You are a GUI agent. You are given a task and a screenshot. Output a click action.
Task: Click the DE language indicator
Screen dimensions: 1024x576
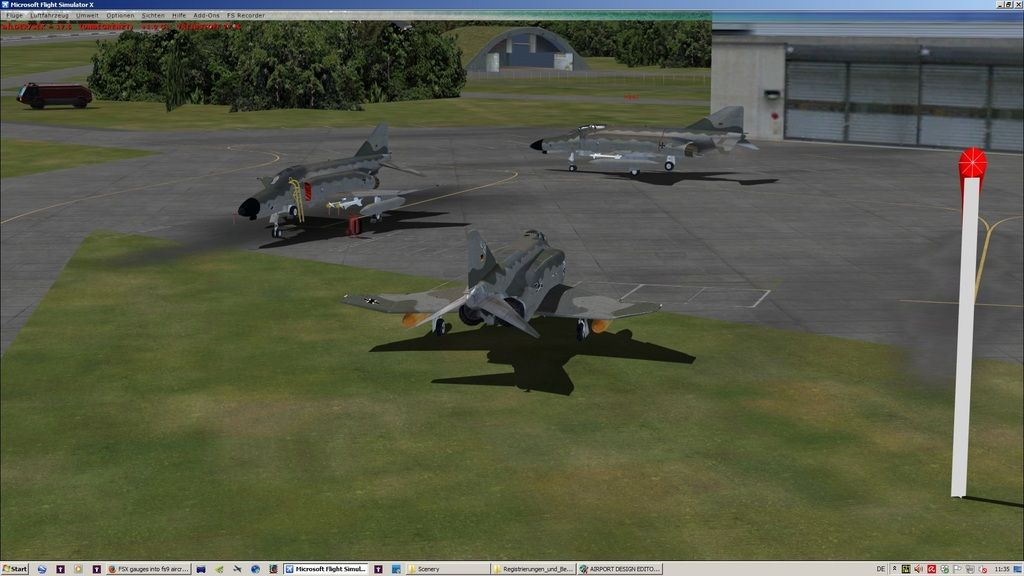pyautogui.click(x=881, y=569)
